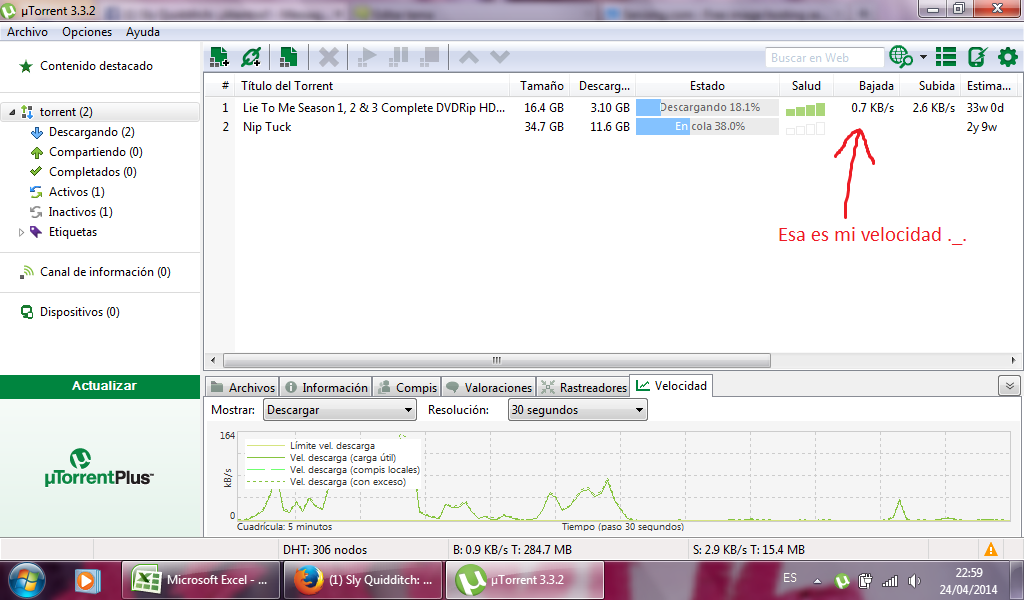Click inside the Buscar en Web field
Image resolution: width=1024 pixels, height=600 pixels.
(x=825, y=57)
